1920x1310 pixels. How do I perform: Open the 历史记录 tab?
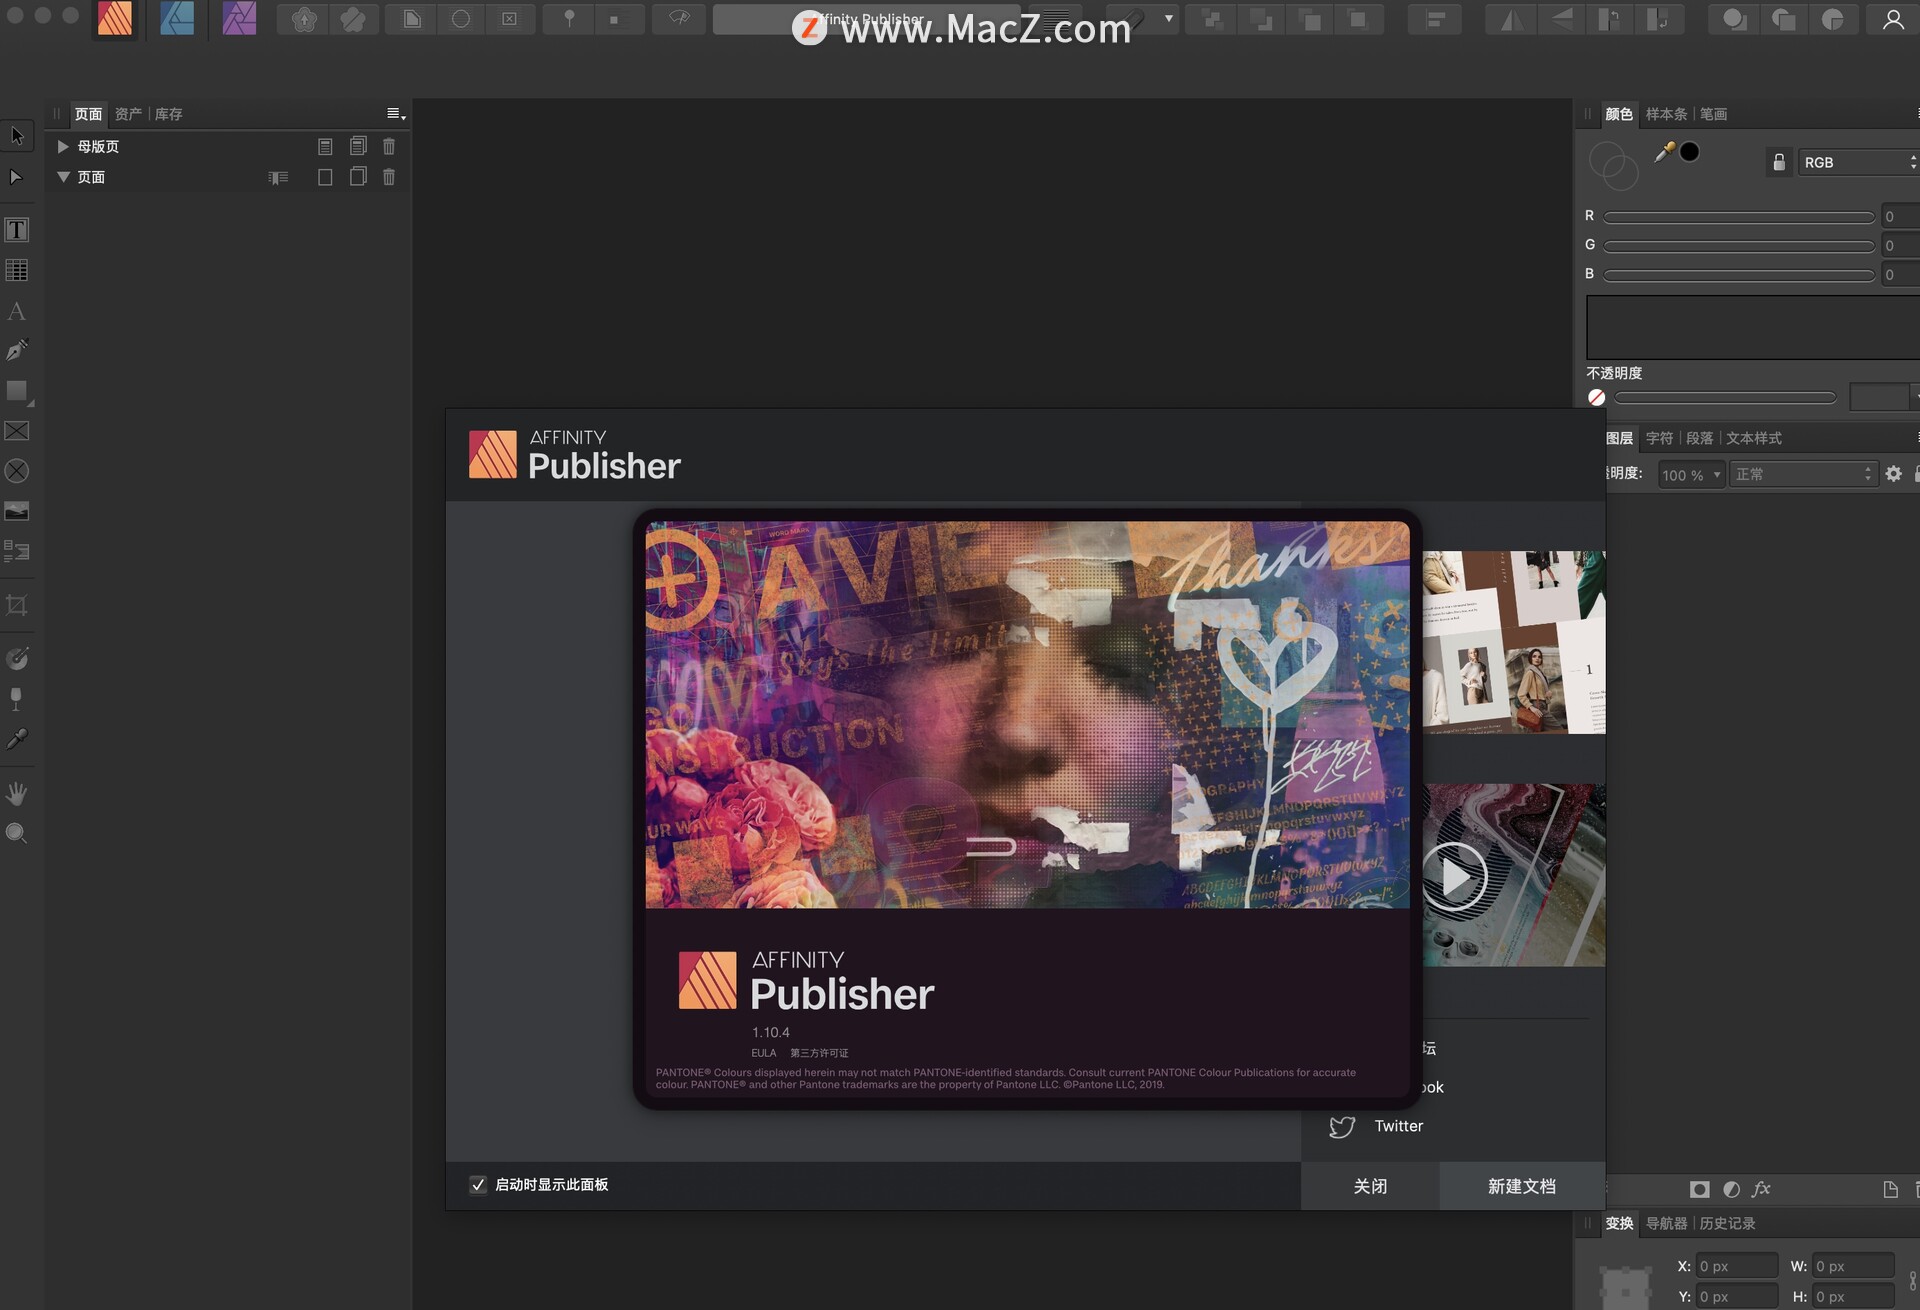click(x=1727, y=1223)
